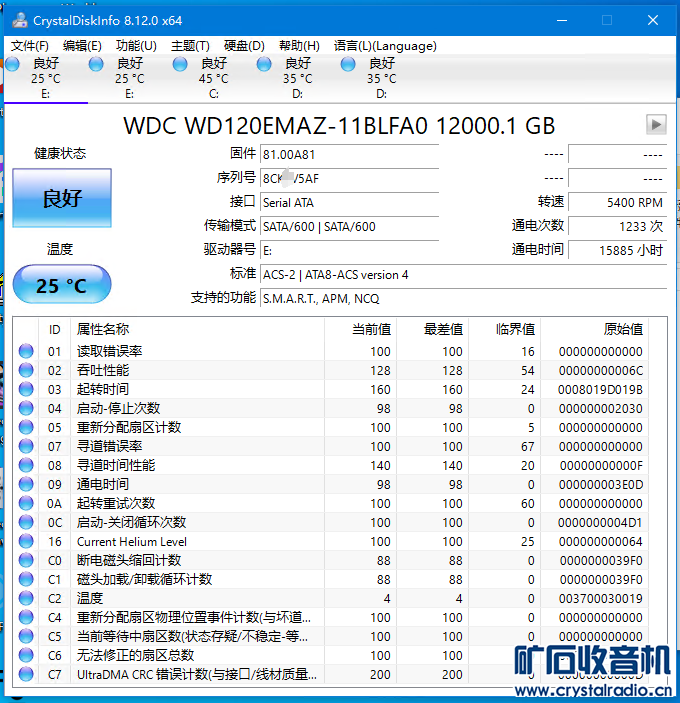Click status icon of C2 温度 row

pos(26,598)
